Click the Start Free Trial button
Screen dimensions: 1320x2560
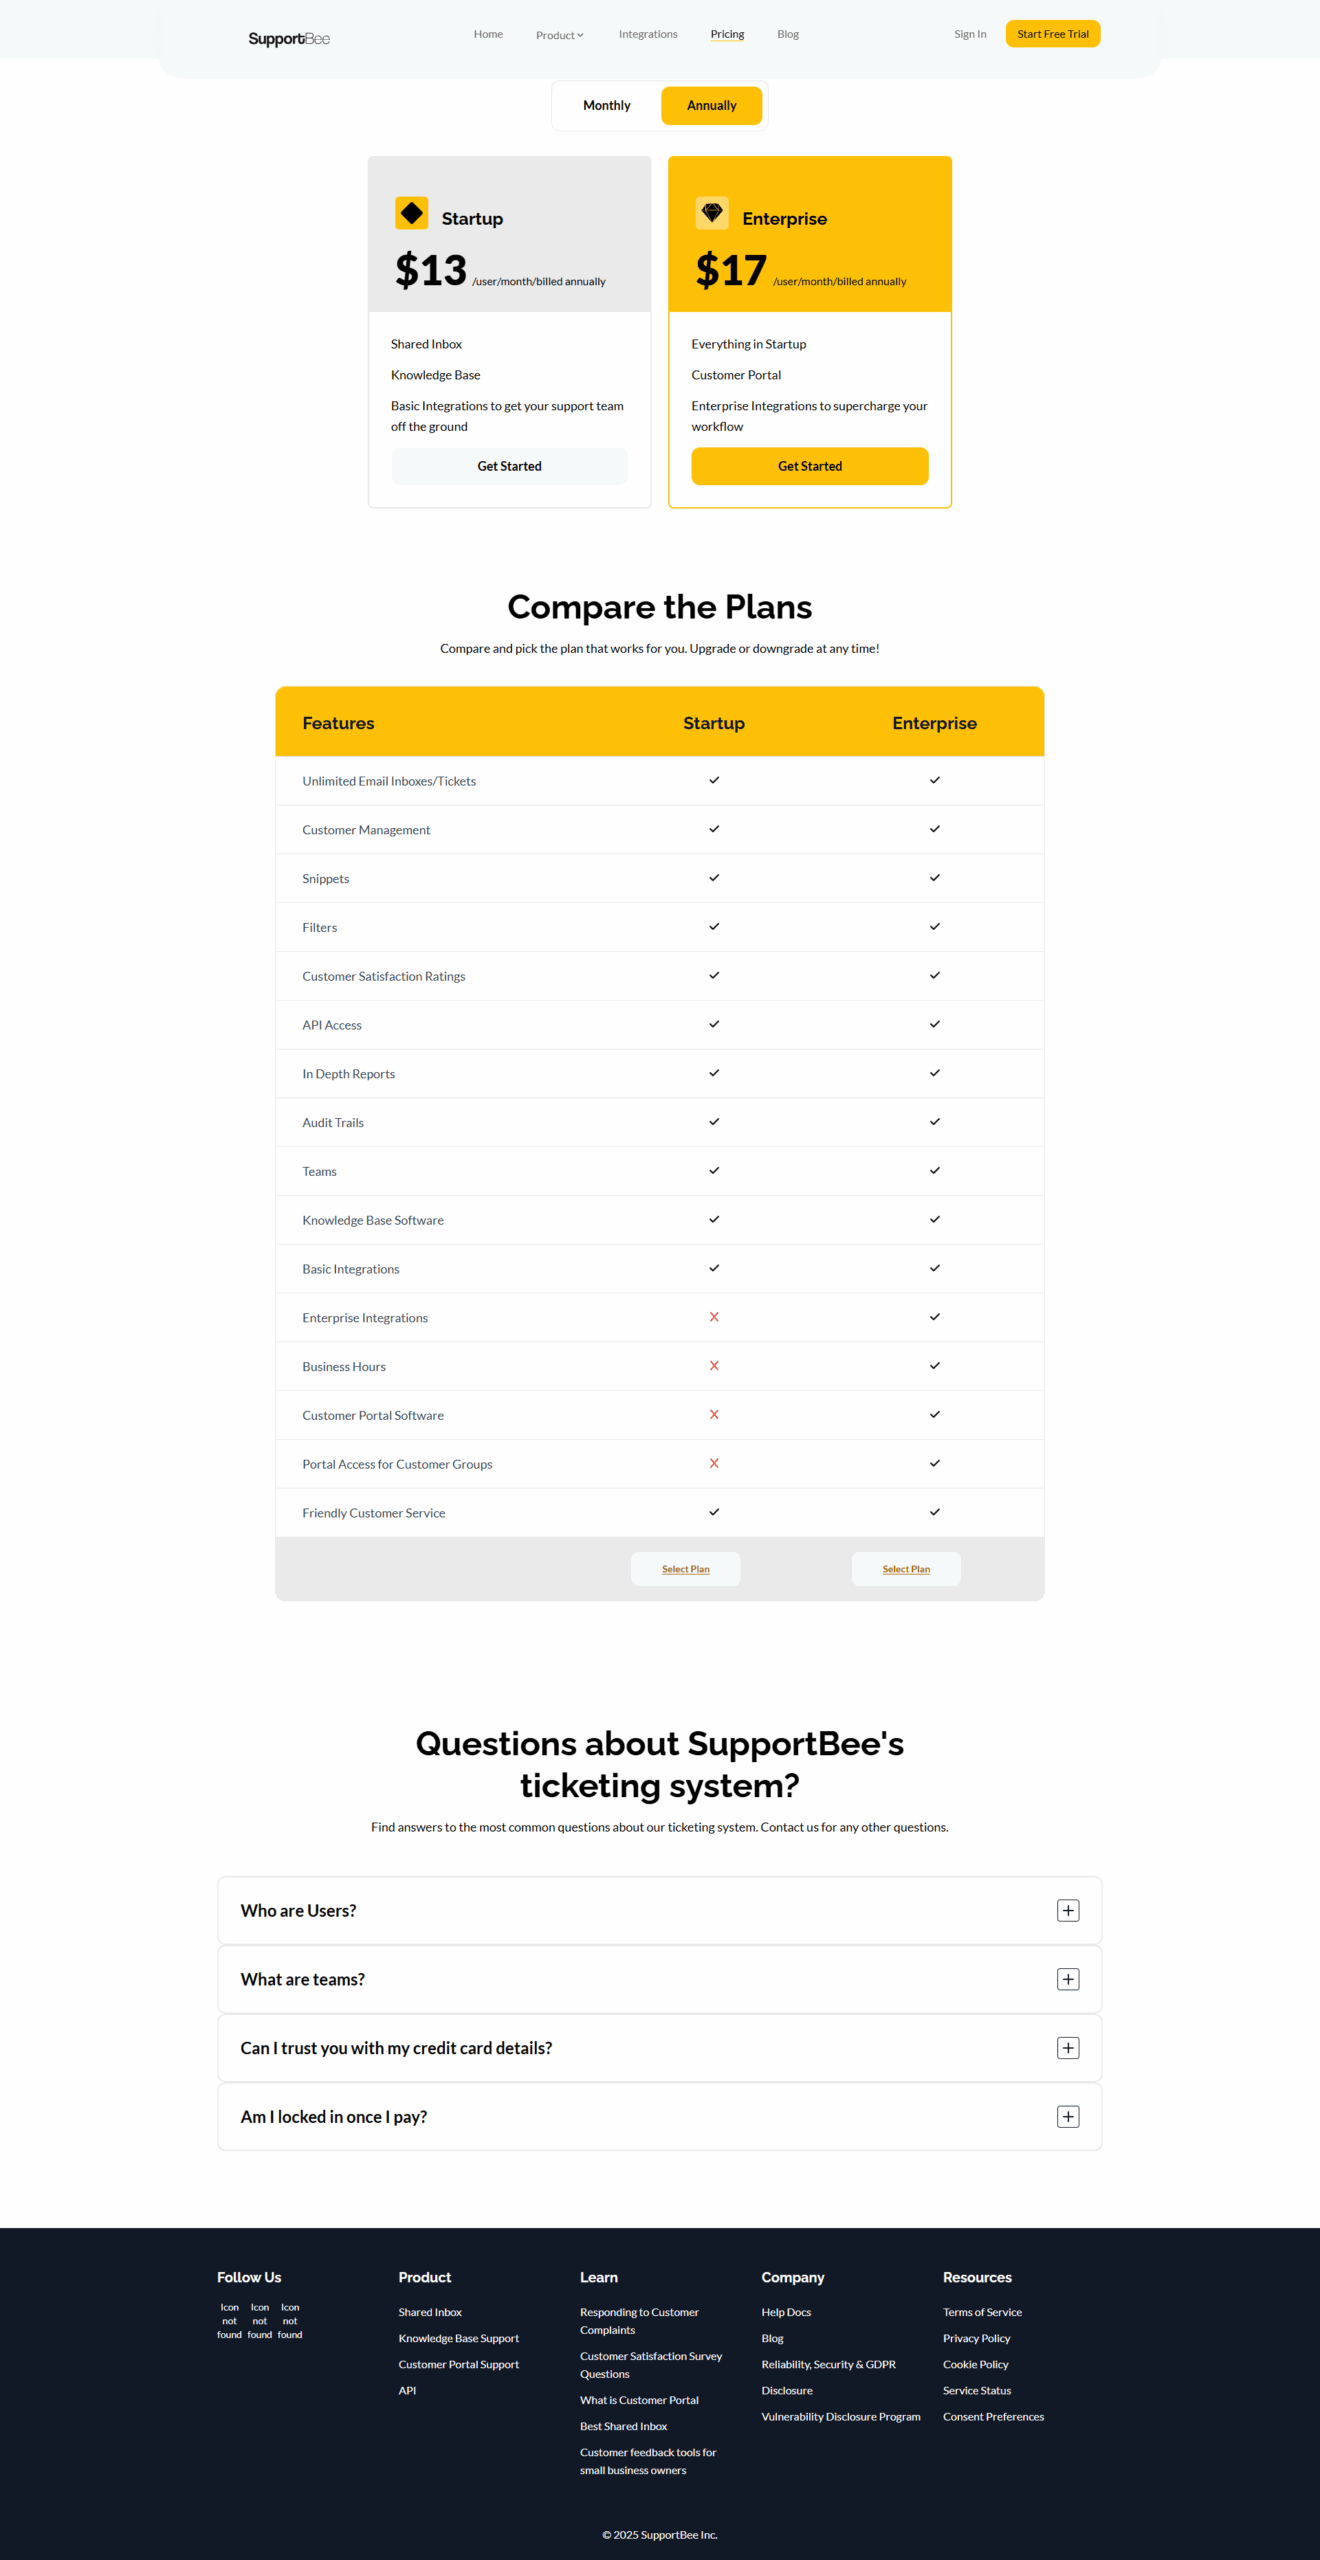1052,34
